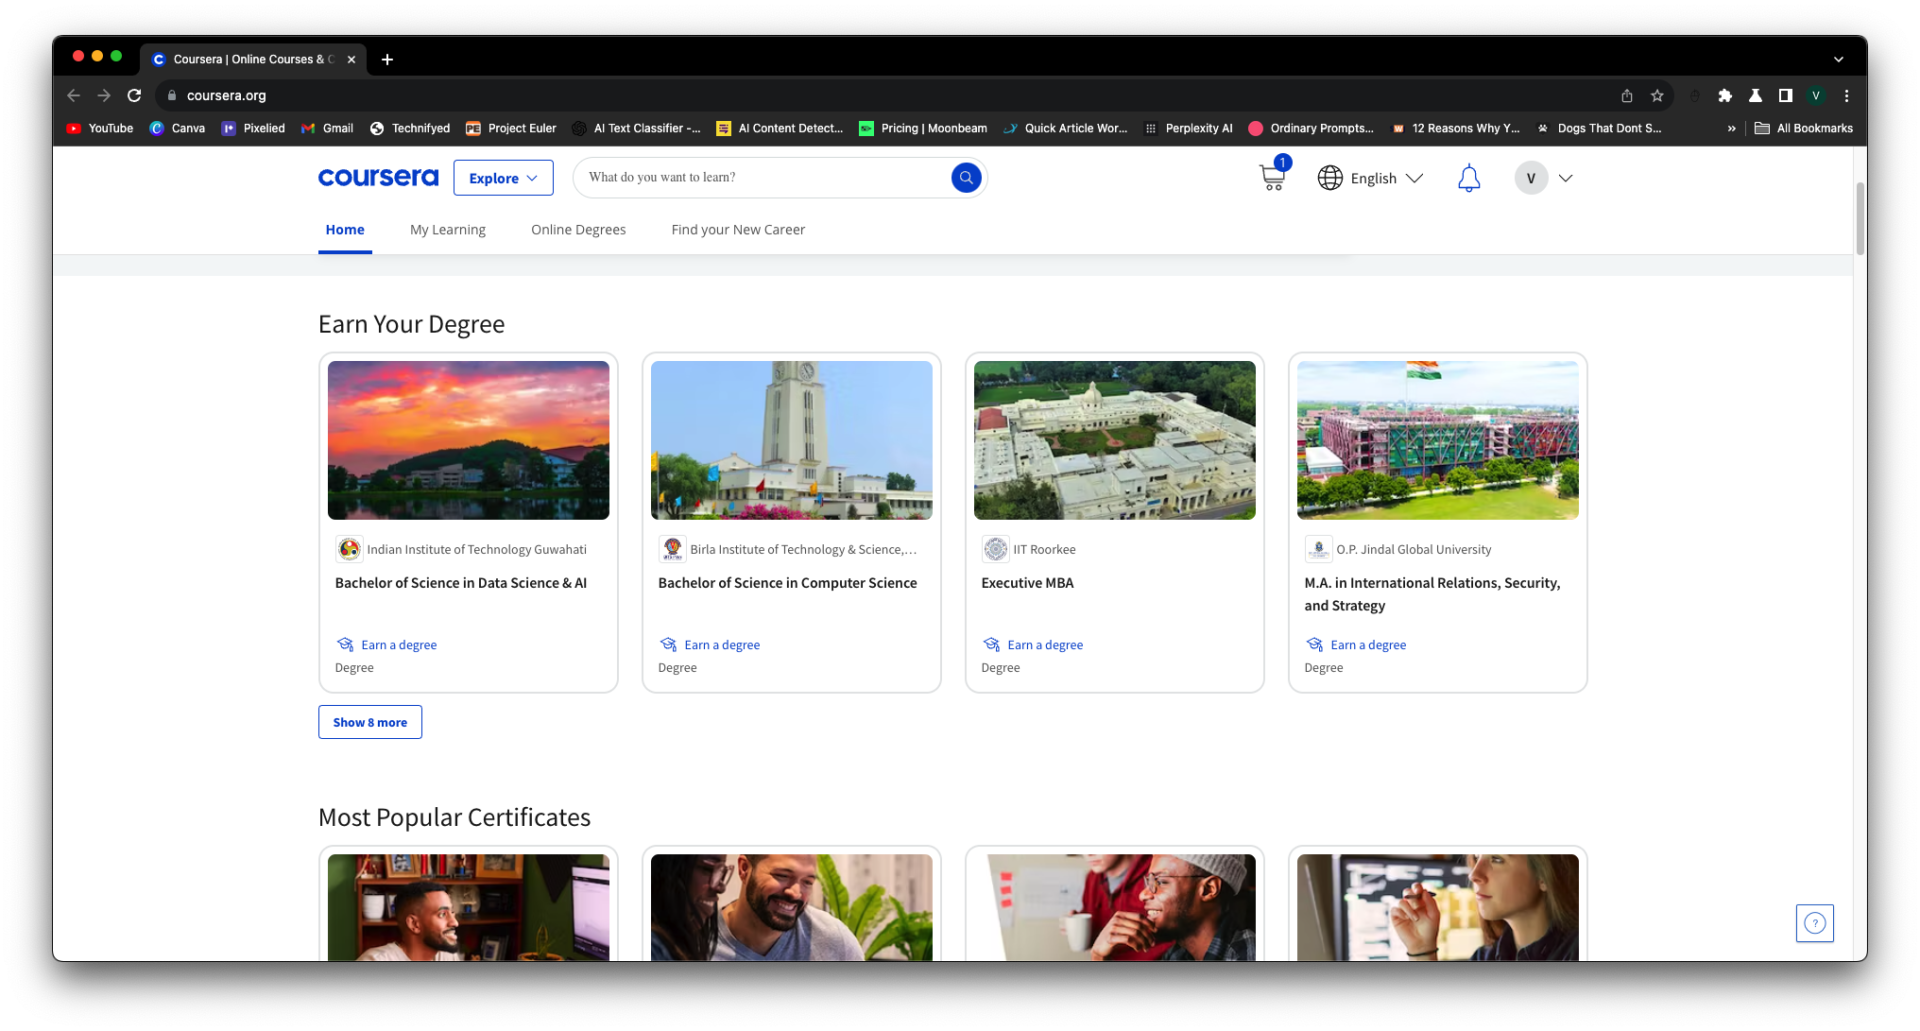Open Online Degrees tab
The width and height of the screenshot is (1920, 1031).
tap(578, 230)
